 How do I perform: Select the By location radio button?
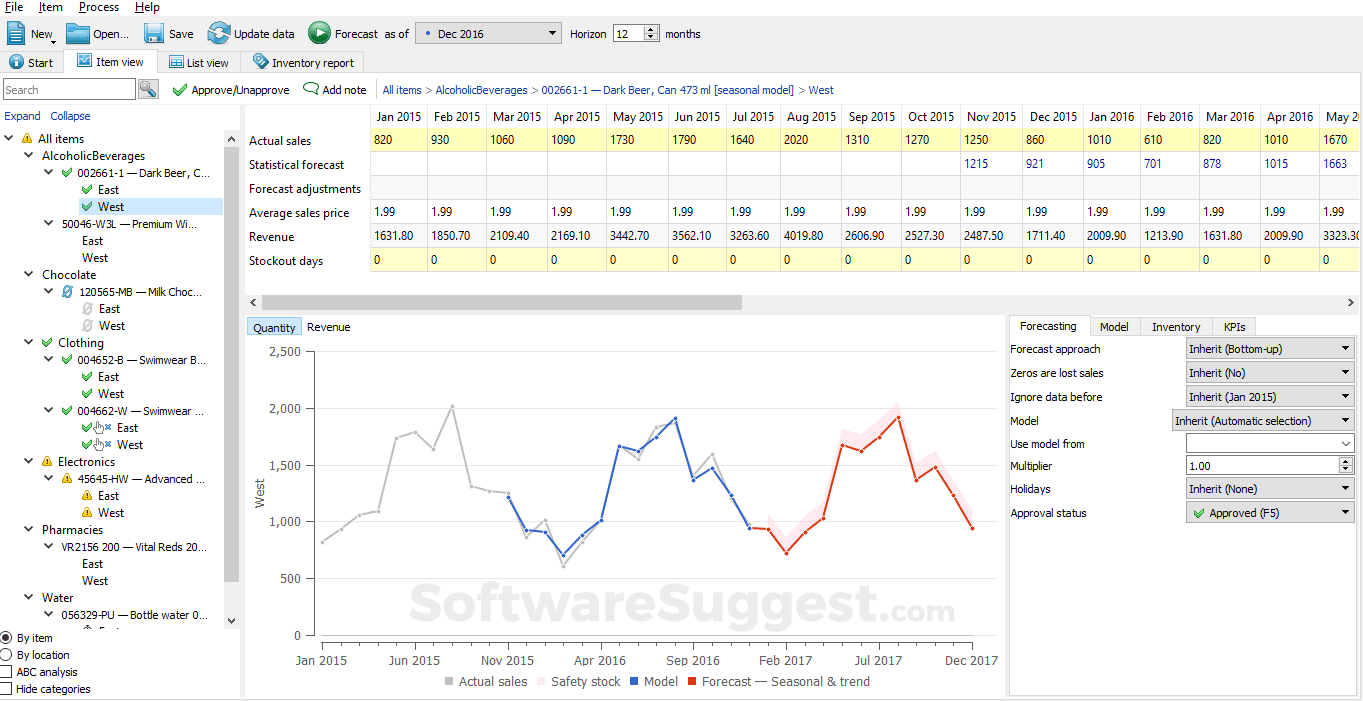[x=6, y=655]
